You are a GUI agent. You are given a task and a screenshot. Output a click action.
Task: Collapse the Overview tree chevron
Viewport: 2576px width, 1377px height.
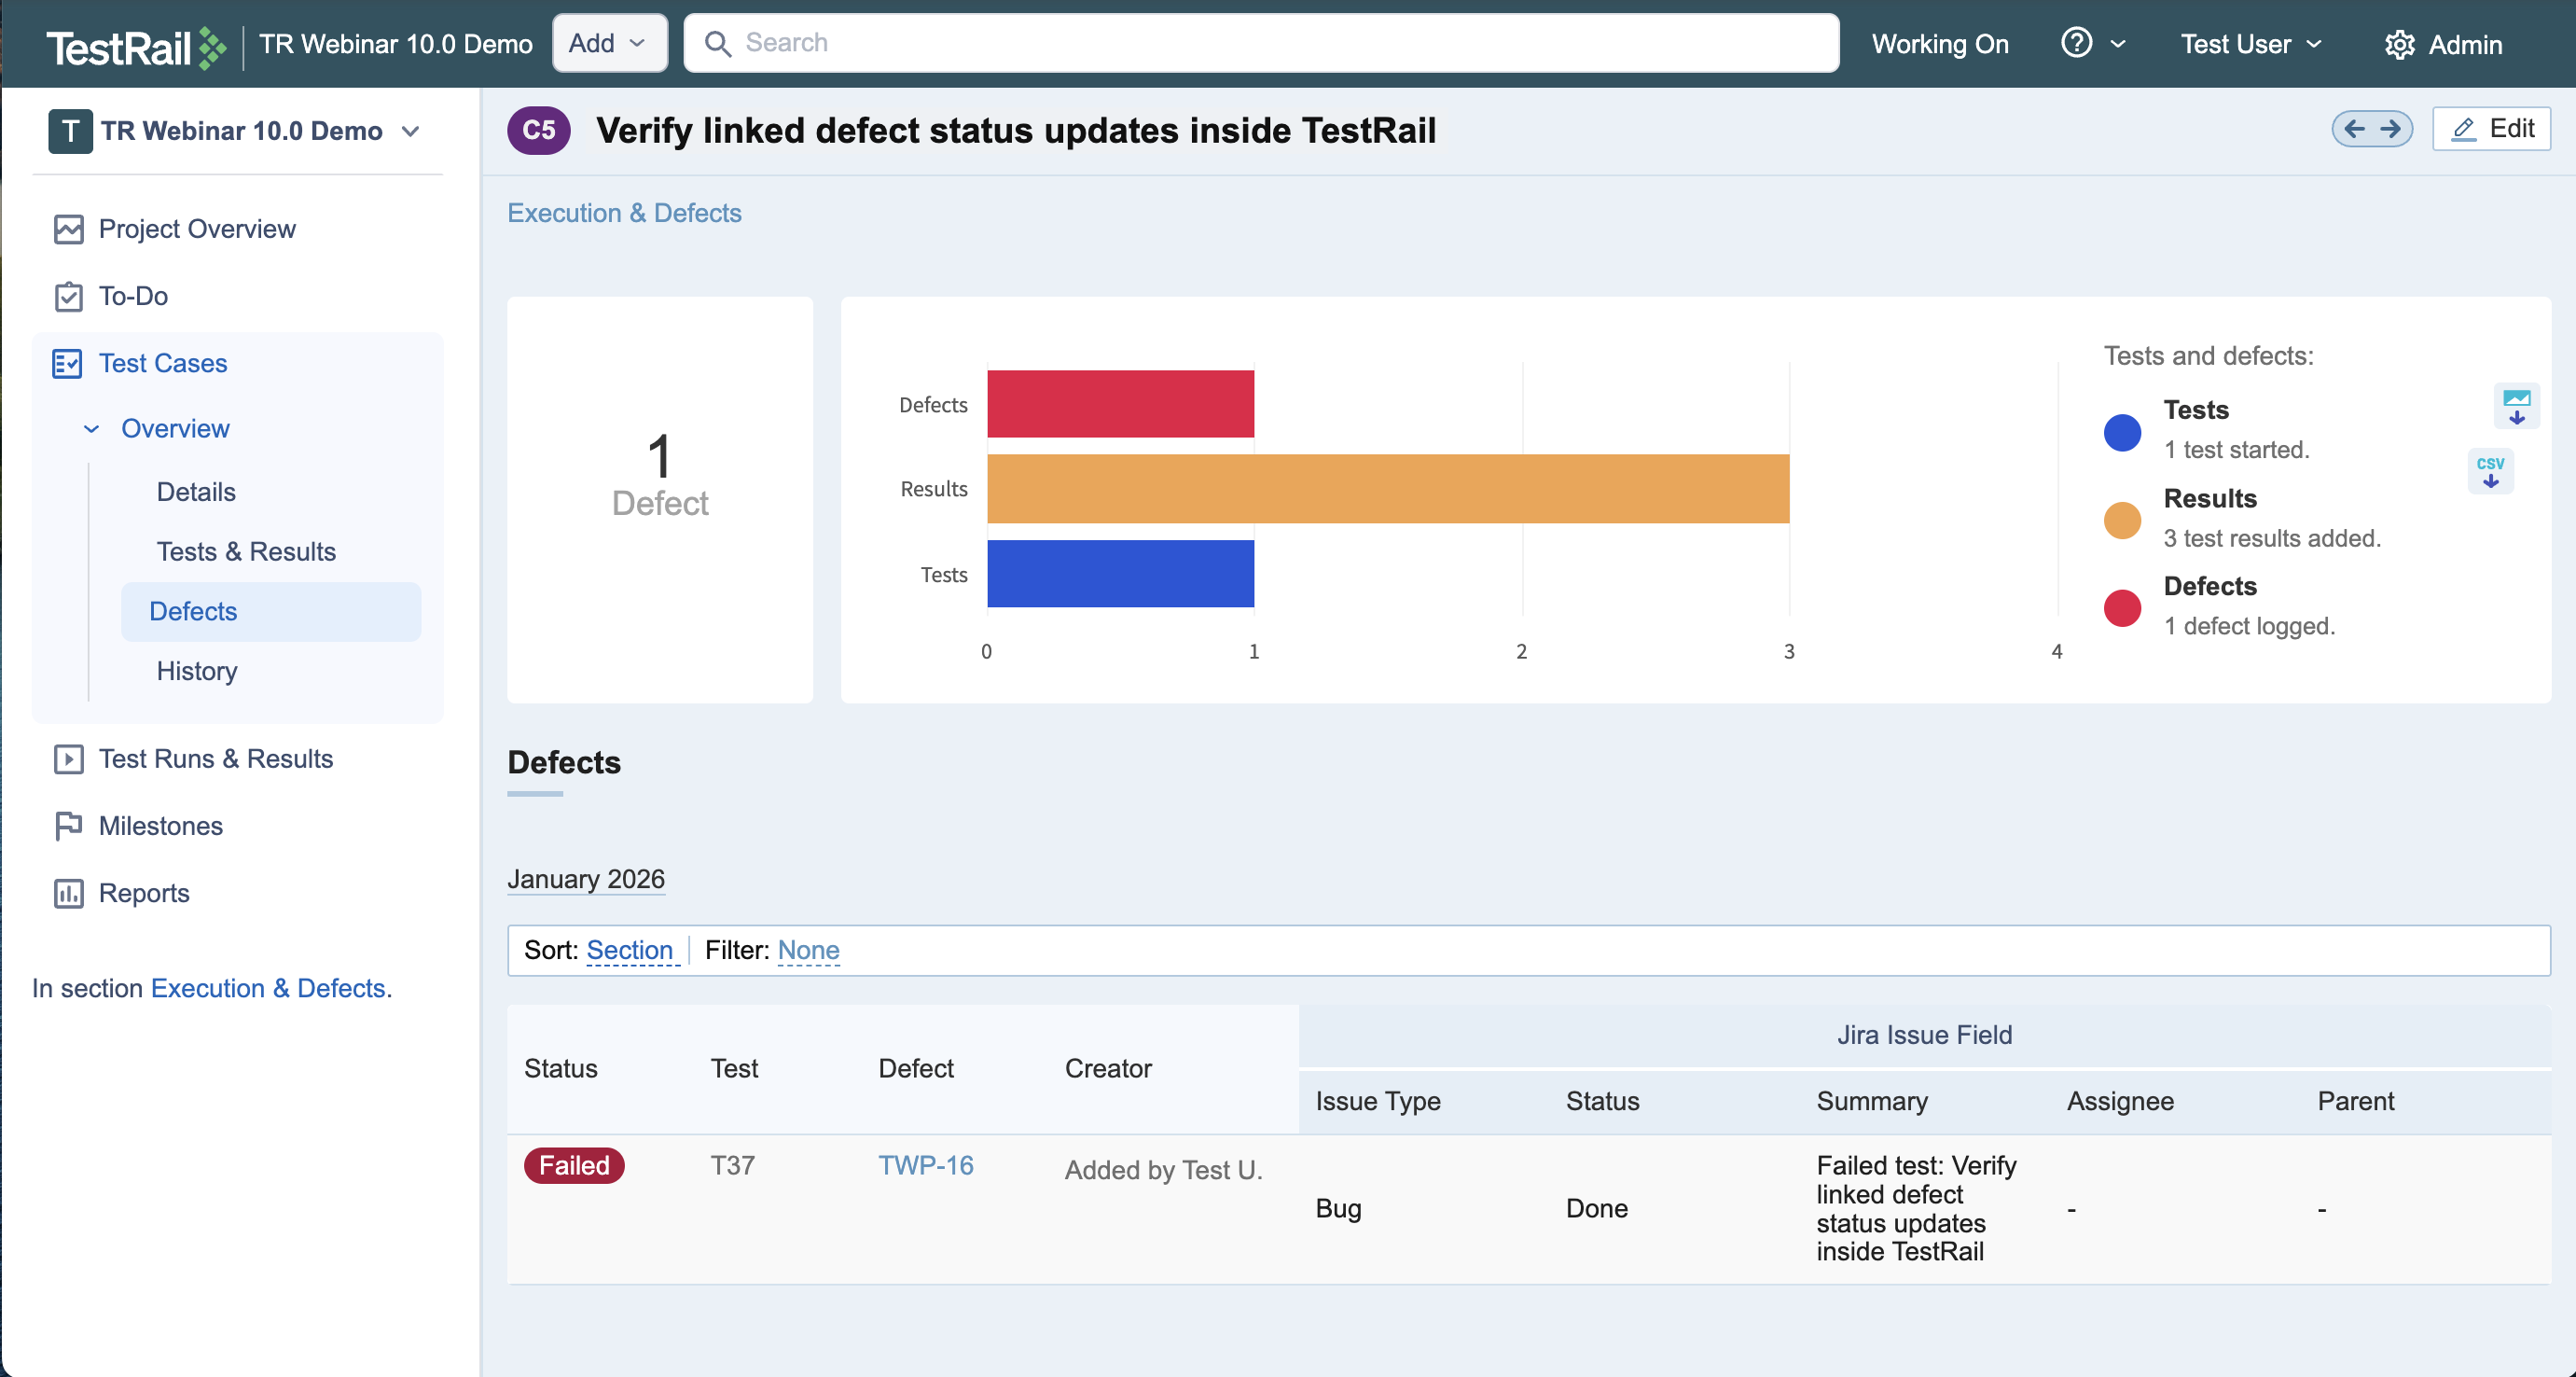pos(91,429)
